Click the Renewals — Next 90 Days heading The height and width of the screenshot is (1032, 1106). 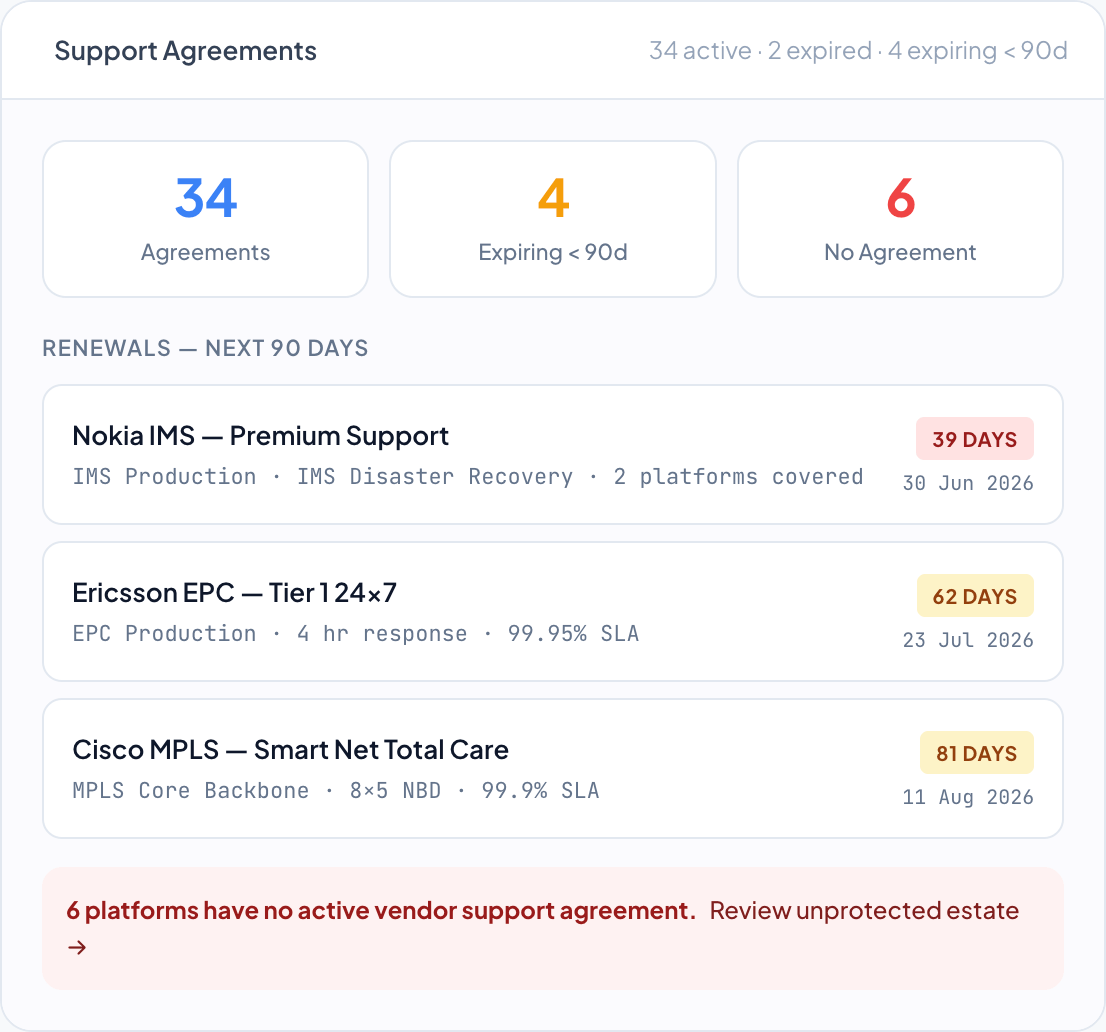pos(205,348)
